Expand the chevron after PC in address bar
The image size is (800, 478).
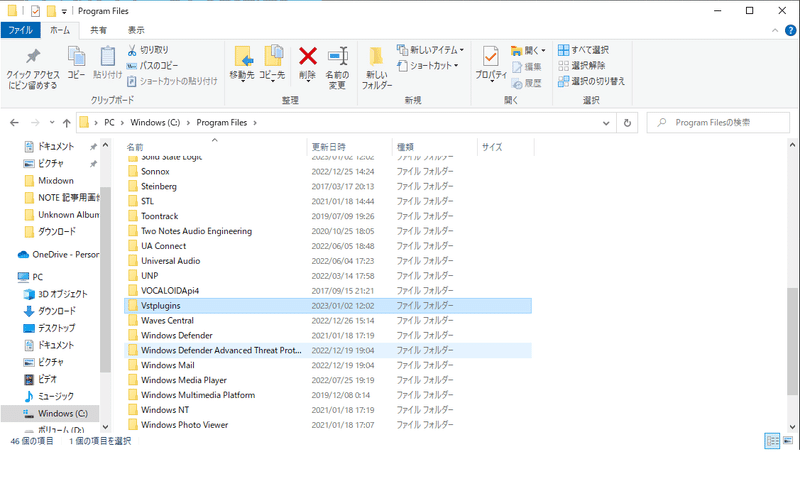point(122,122)
